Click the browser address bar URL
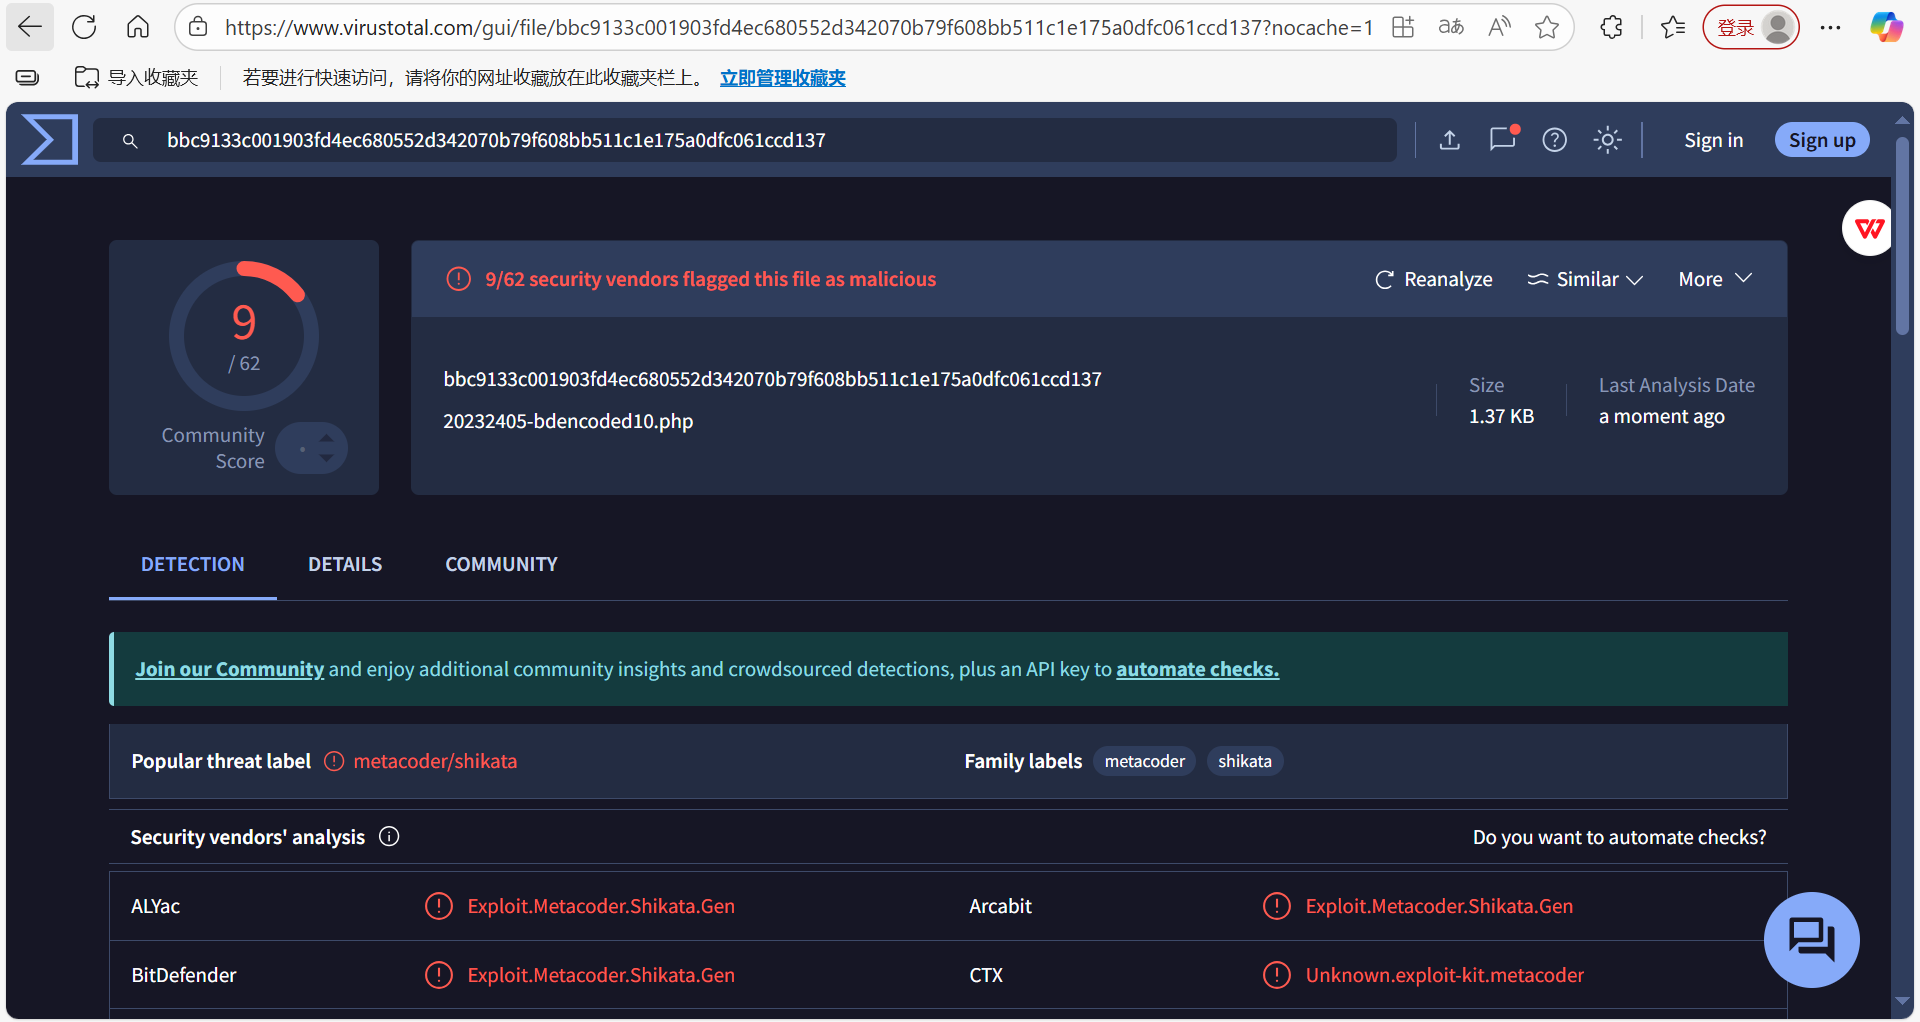 point(798,27)
